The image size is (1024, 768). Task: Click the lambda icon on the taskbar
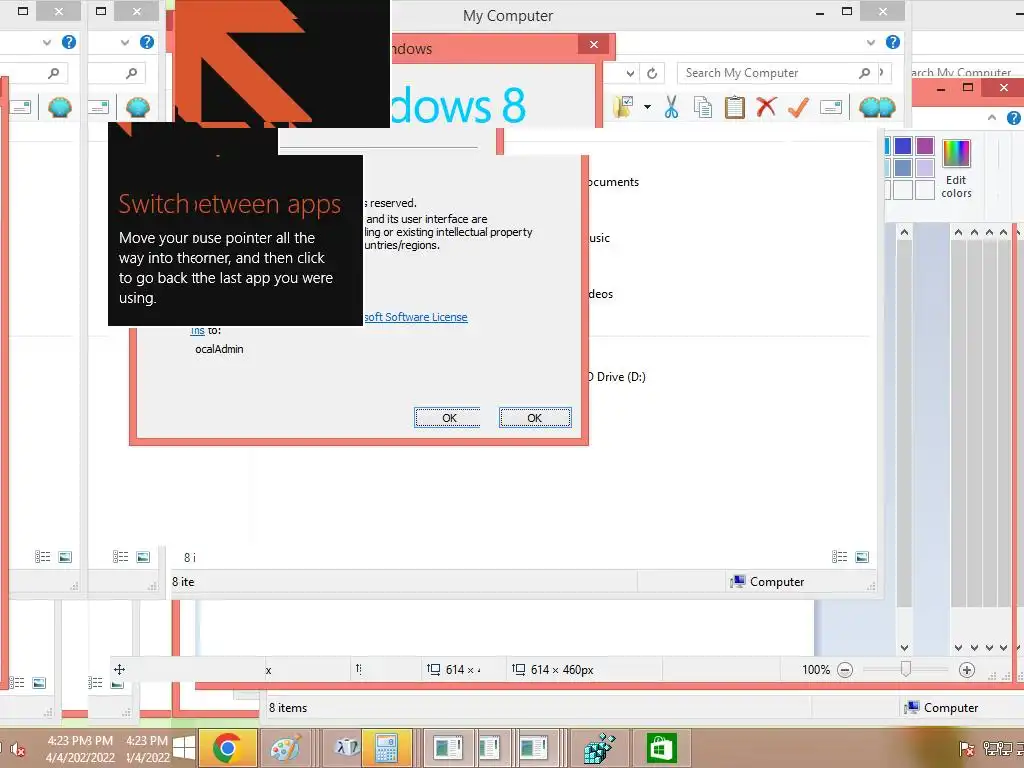click(x=346, y=748)
